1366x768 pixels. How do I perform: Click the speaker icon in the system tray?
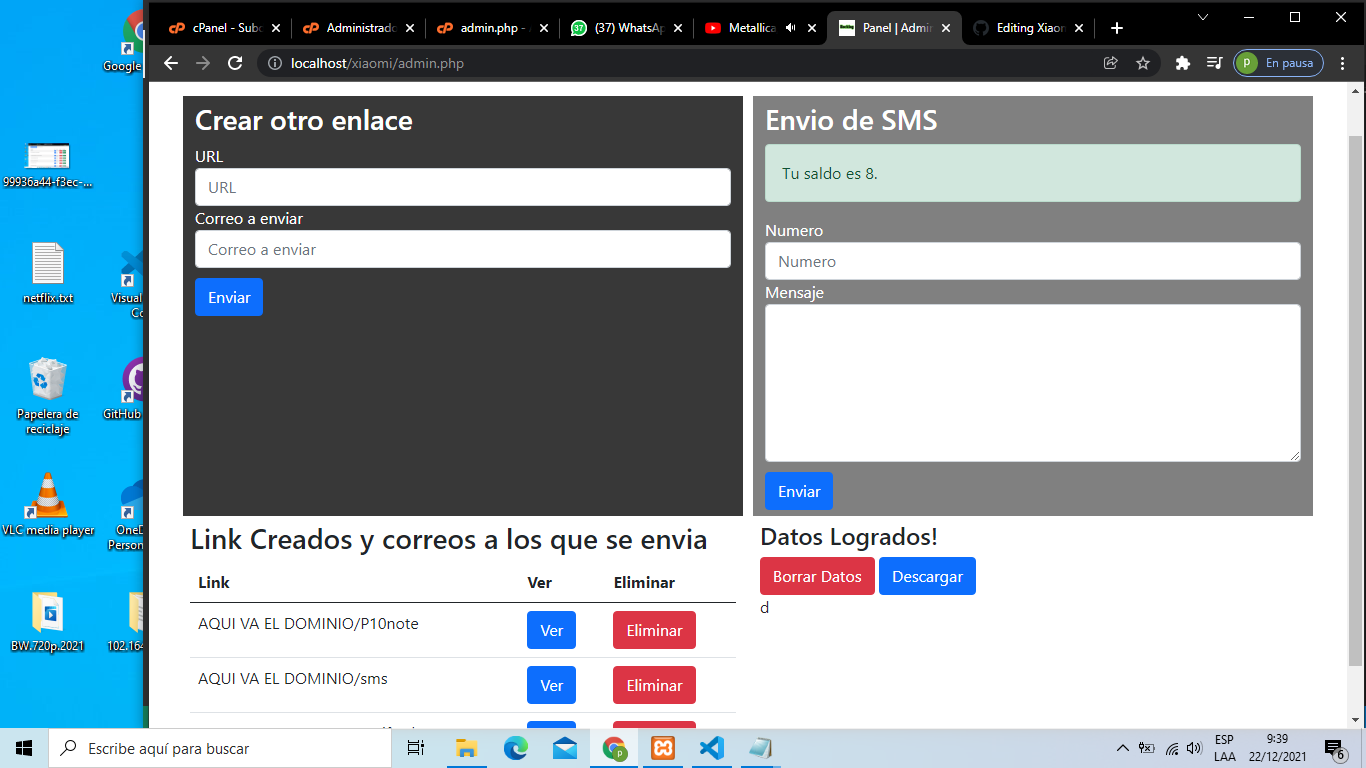(1196, 747)
